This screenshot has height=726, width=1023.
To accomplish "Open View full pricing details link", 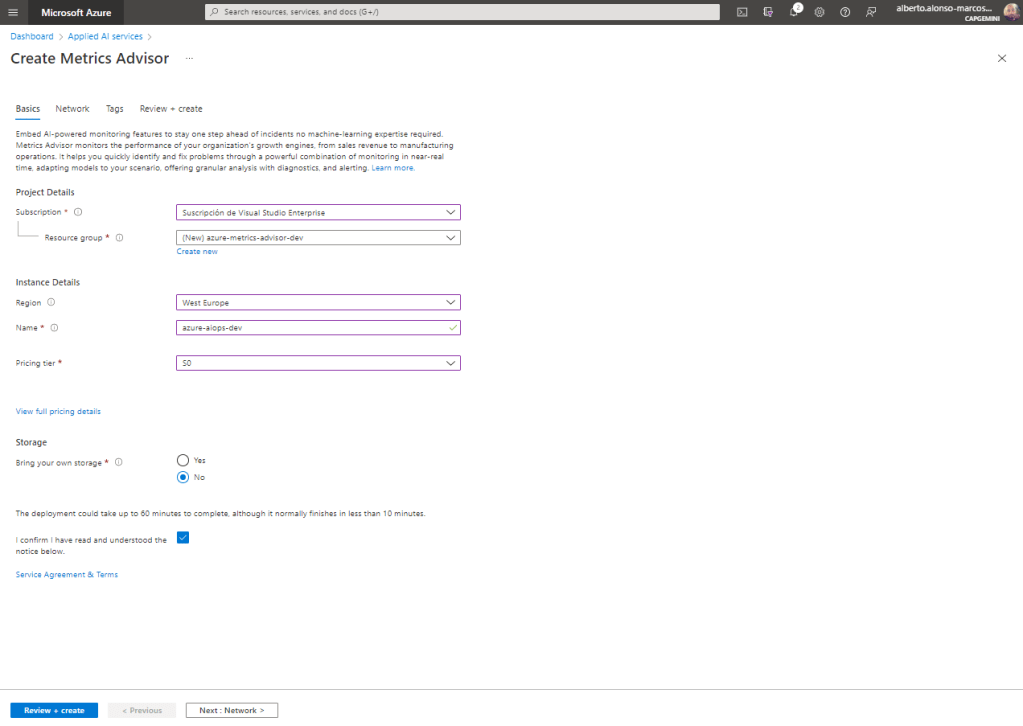I will 58,411.
